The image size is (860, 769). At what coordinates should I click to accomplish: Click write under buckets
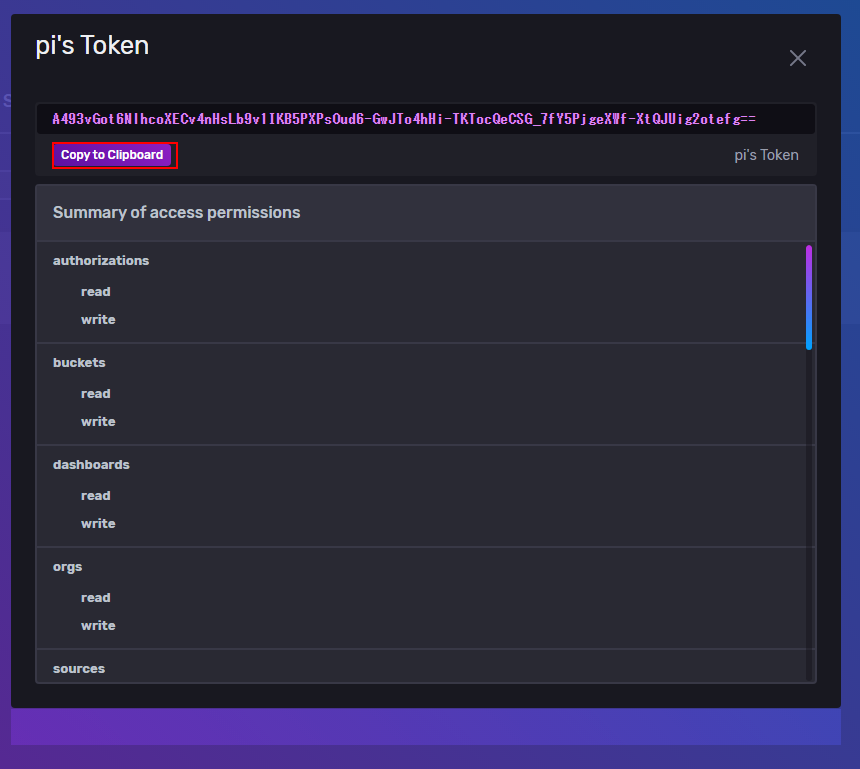point(98,422)
